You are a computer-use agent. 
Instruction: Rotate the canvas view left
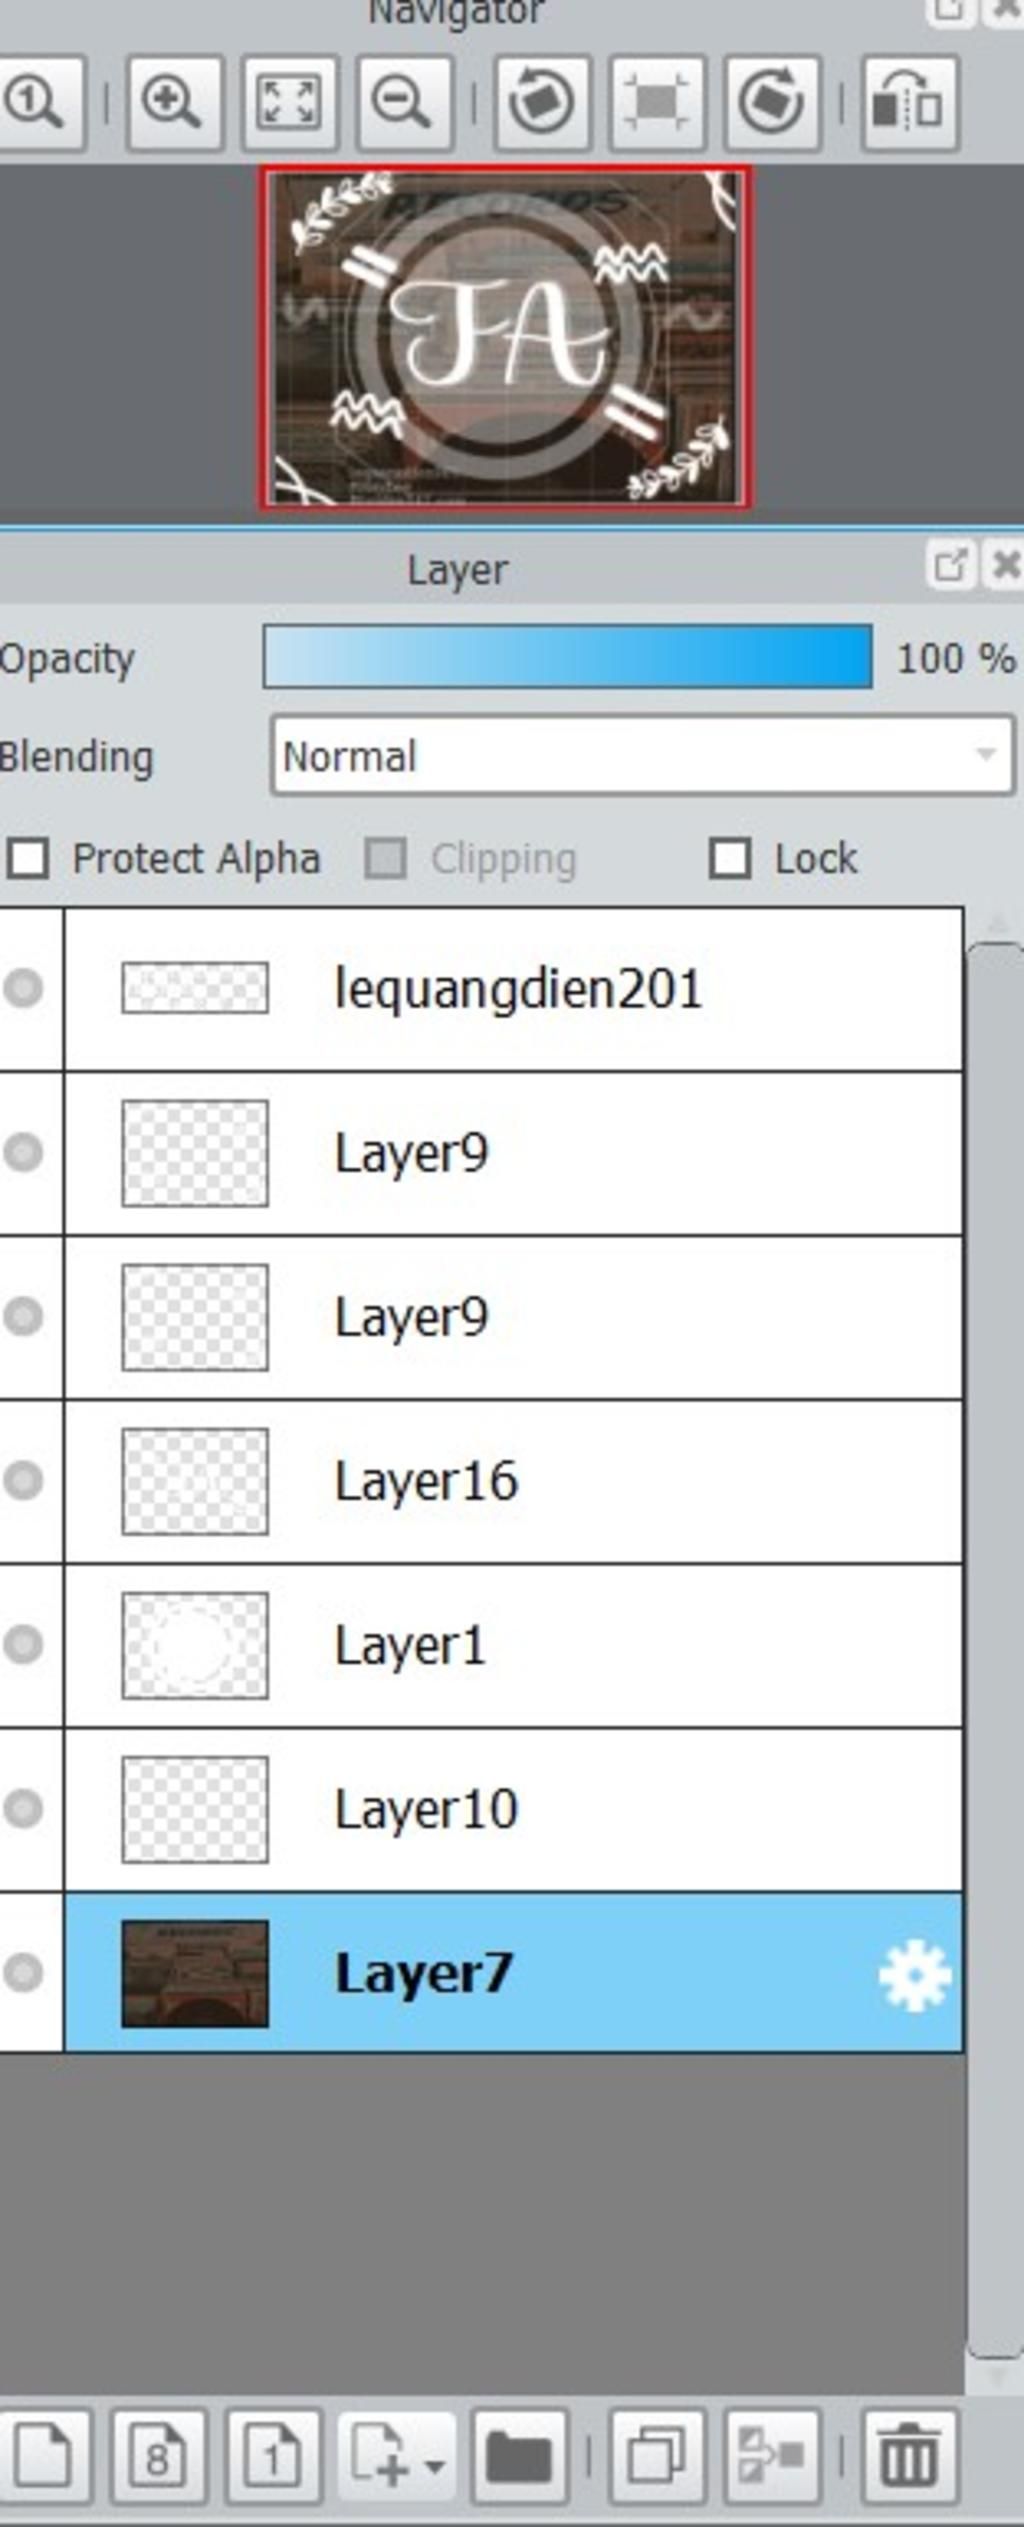click(541, 103)
